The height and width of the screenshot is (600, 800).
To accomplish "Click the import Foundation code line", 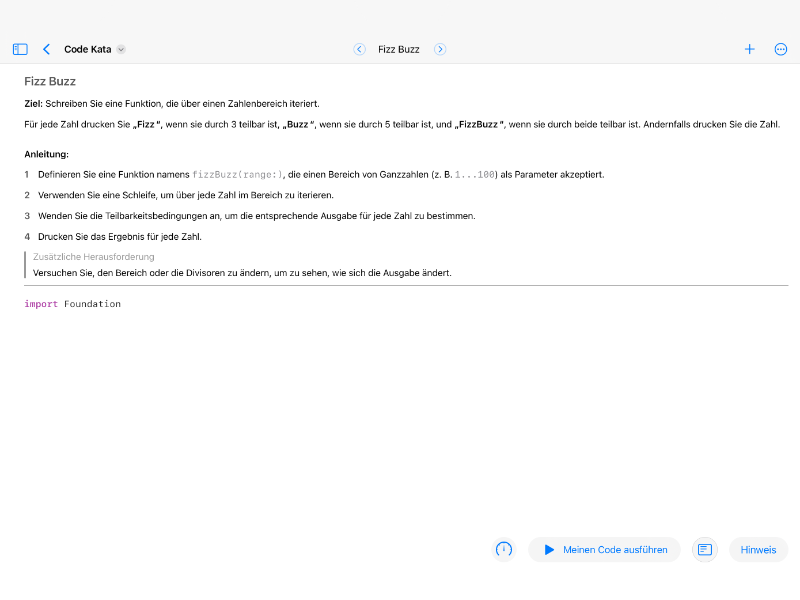I will pyautogui.click(x=72, y=303).
